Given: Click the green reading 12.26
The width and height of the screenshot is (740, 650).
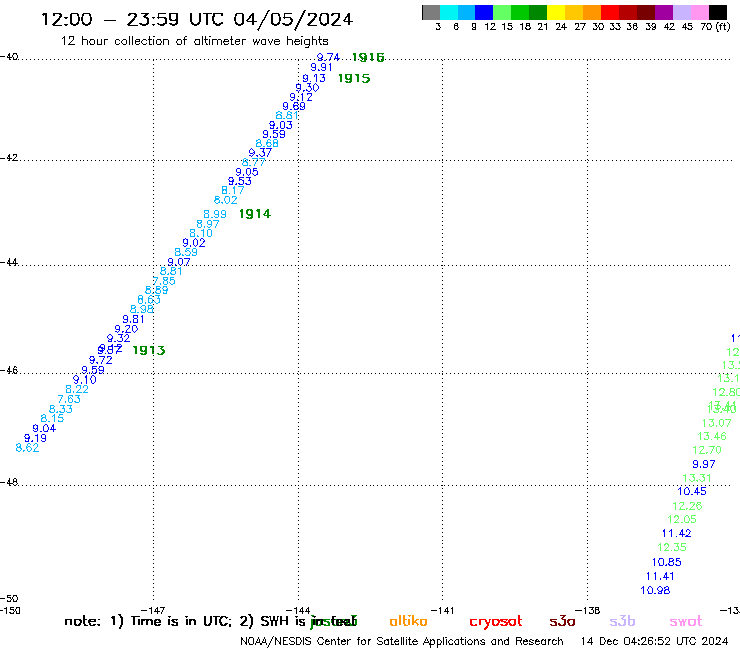Looking at the screenshot, I should click(687, 506).
